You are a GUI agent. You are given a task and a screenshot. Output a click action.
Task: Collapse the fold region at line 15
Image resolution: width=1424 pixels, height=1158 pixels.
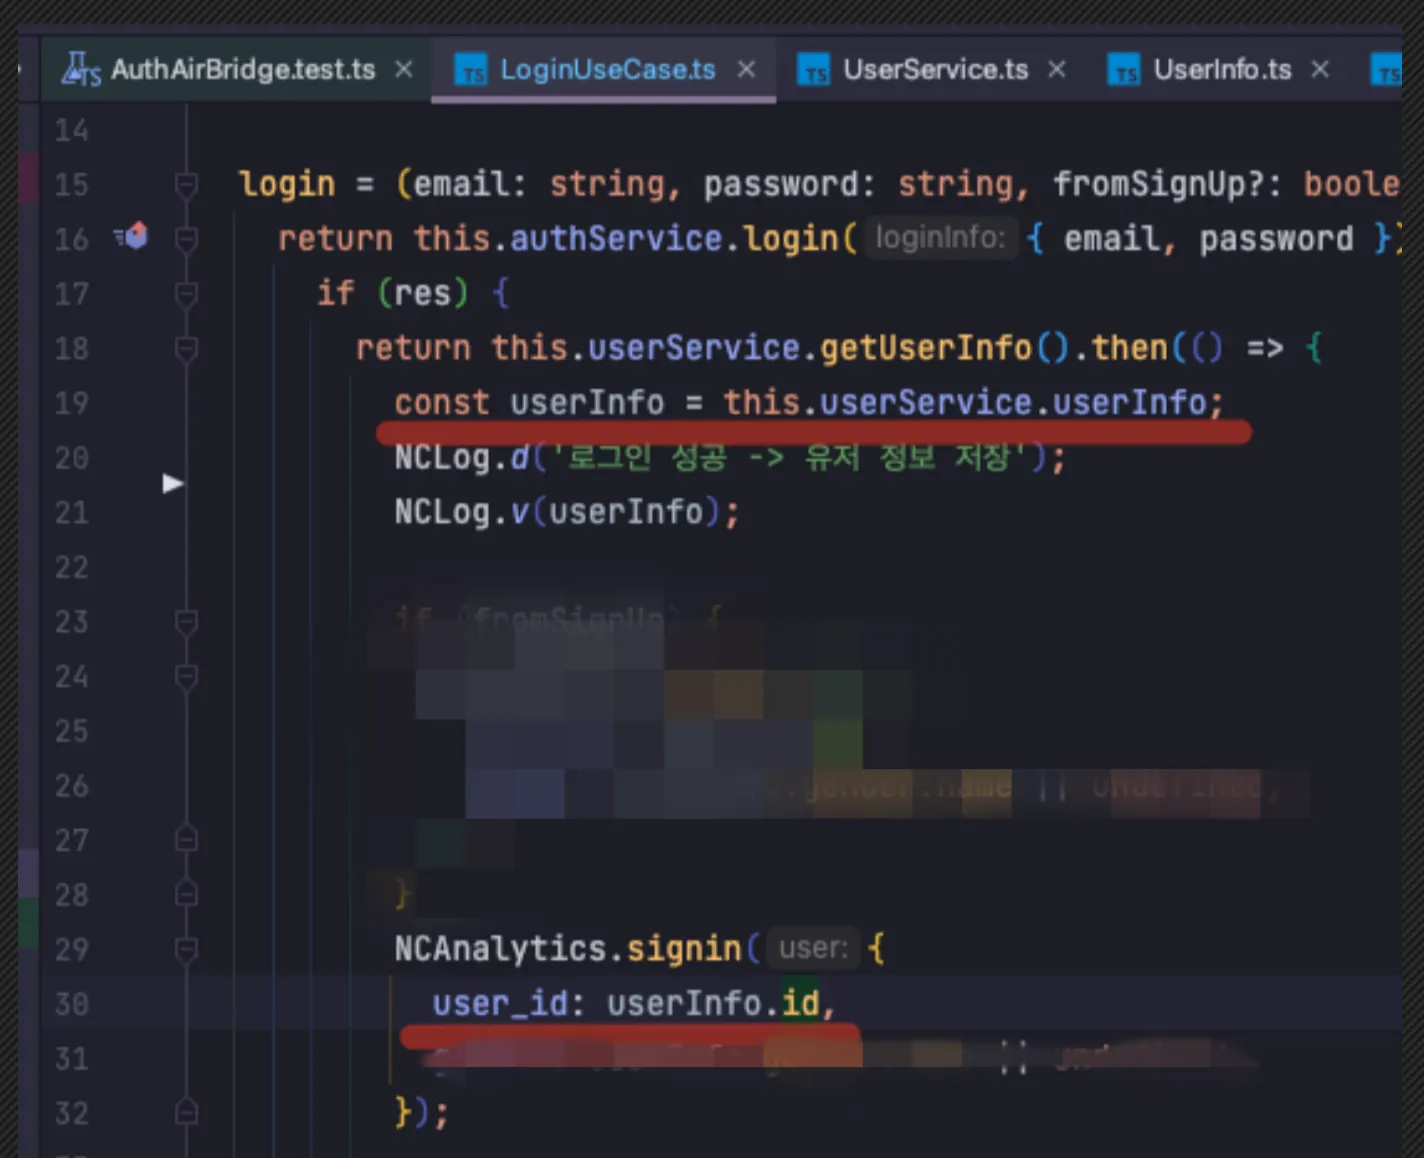coord(186,184)
